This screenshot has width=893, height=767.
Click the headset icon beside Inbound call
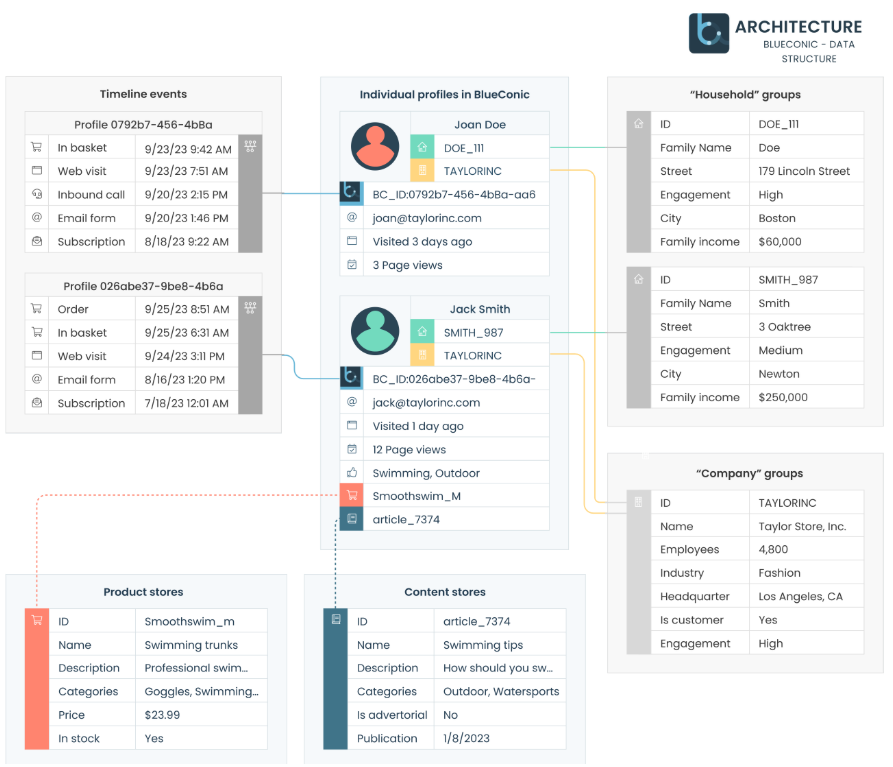(36, 194)
